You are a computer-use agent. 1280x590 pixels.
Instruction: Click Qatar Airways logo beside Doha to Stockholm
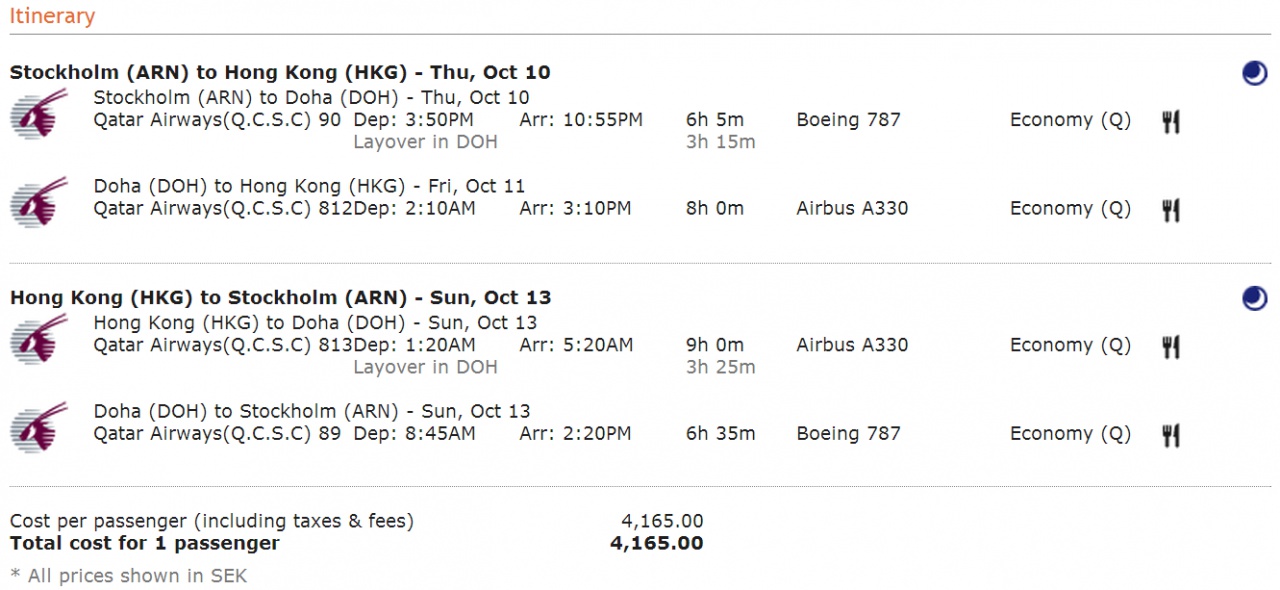click(x=40, y=427)
